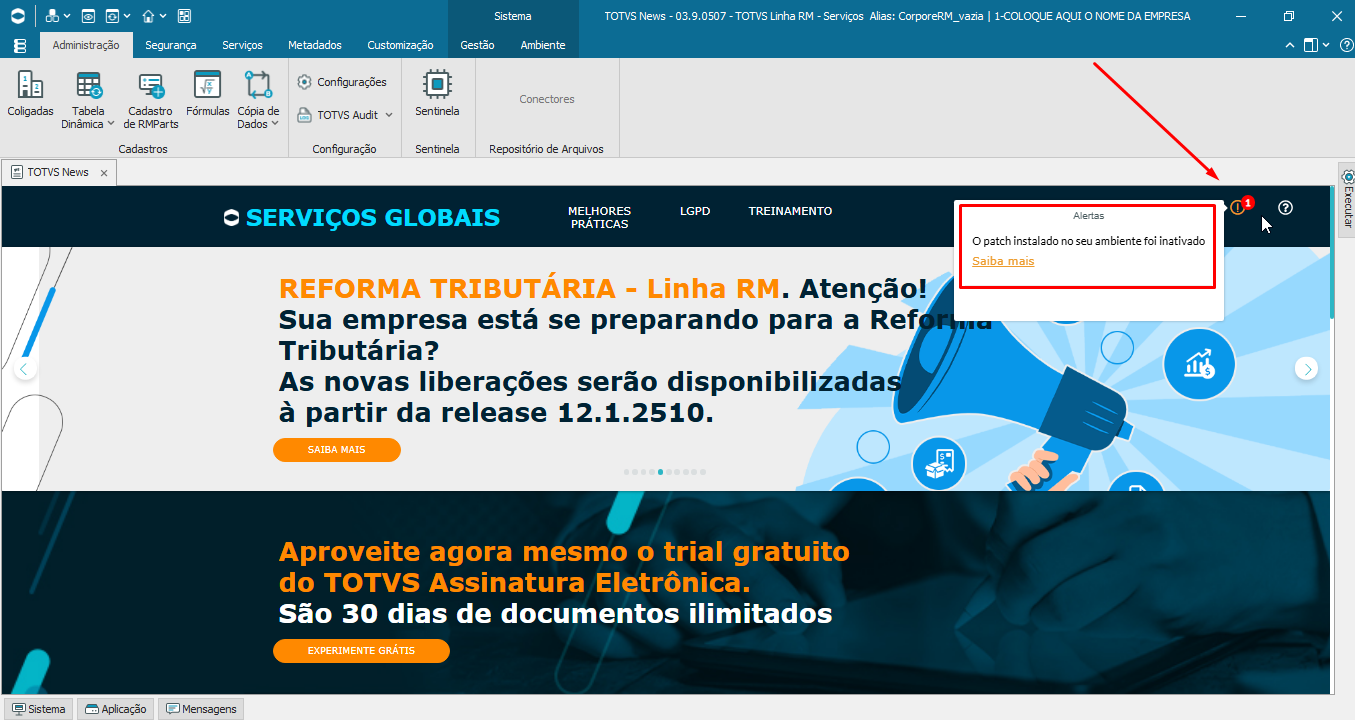This screenshot has width=1355, height=720.
Task: Open Cadastro de RMParts
Action: tap(151, 100)
